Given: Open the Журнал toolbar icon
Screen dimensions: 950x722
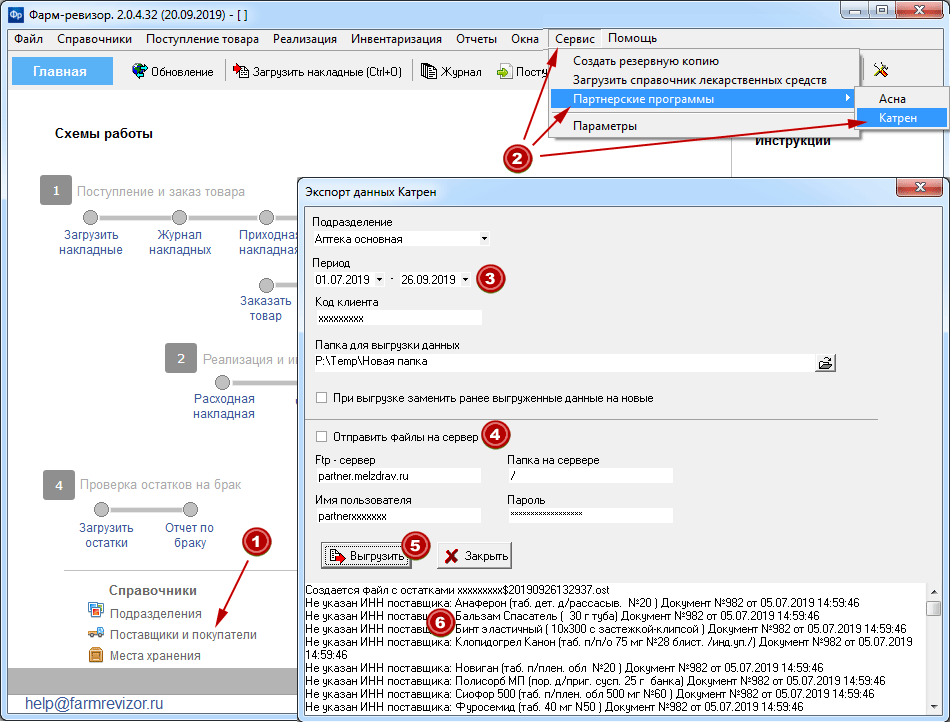Looking at the screenshot, I should [x=428, y=71].
